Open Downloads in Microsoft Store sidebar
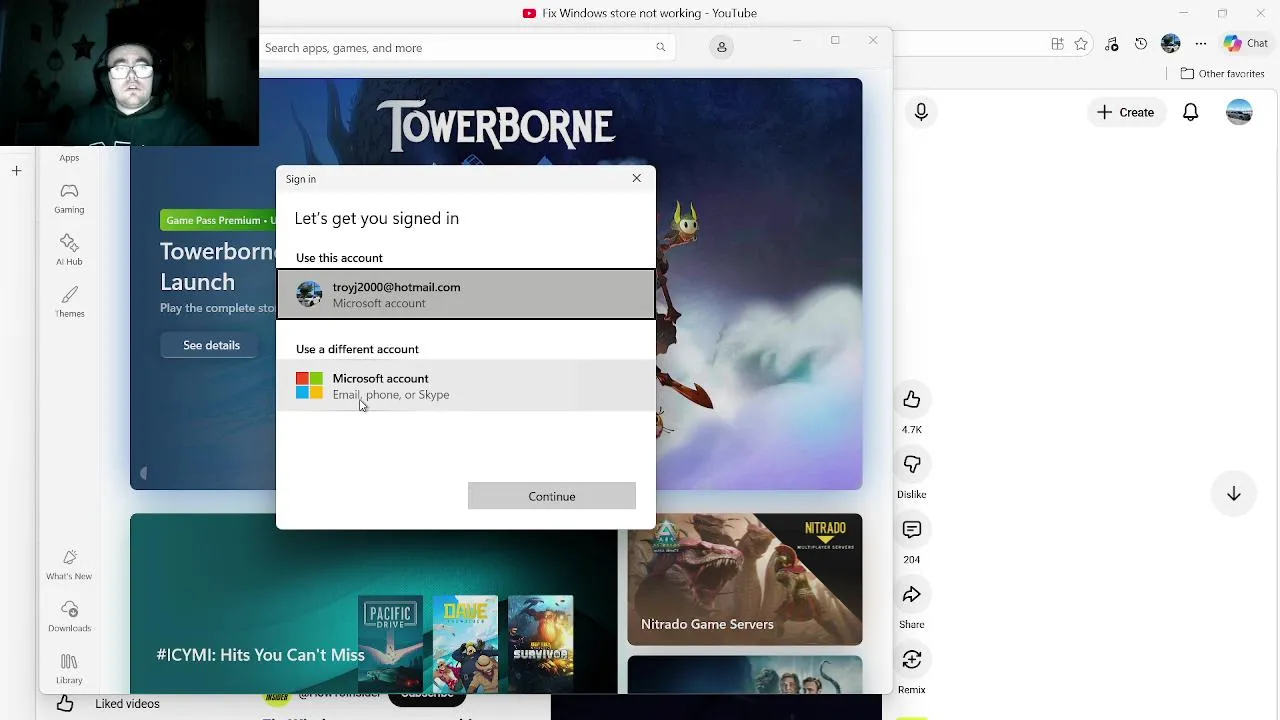1280x720 pixels. [69, 617]
